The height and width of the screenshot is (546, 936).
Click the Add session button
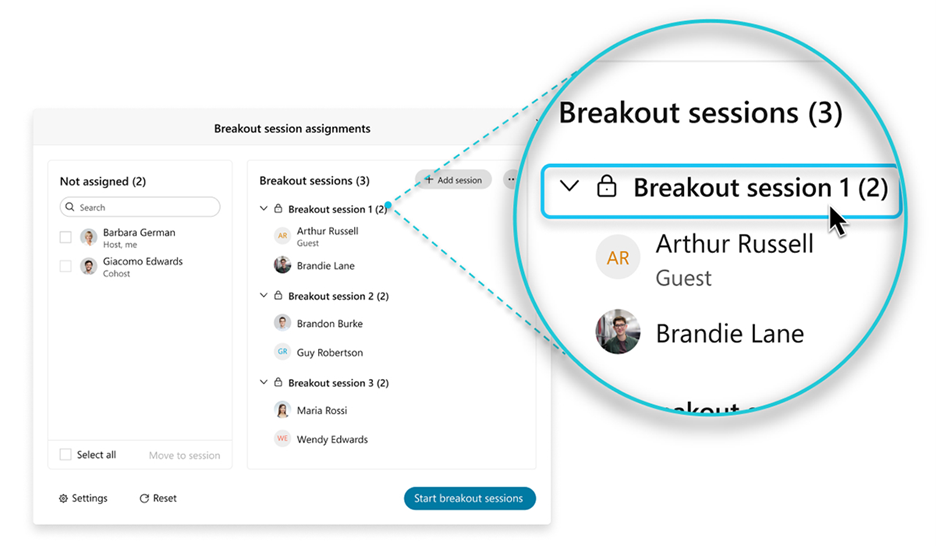[x=453, y=180]
